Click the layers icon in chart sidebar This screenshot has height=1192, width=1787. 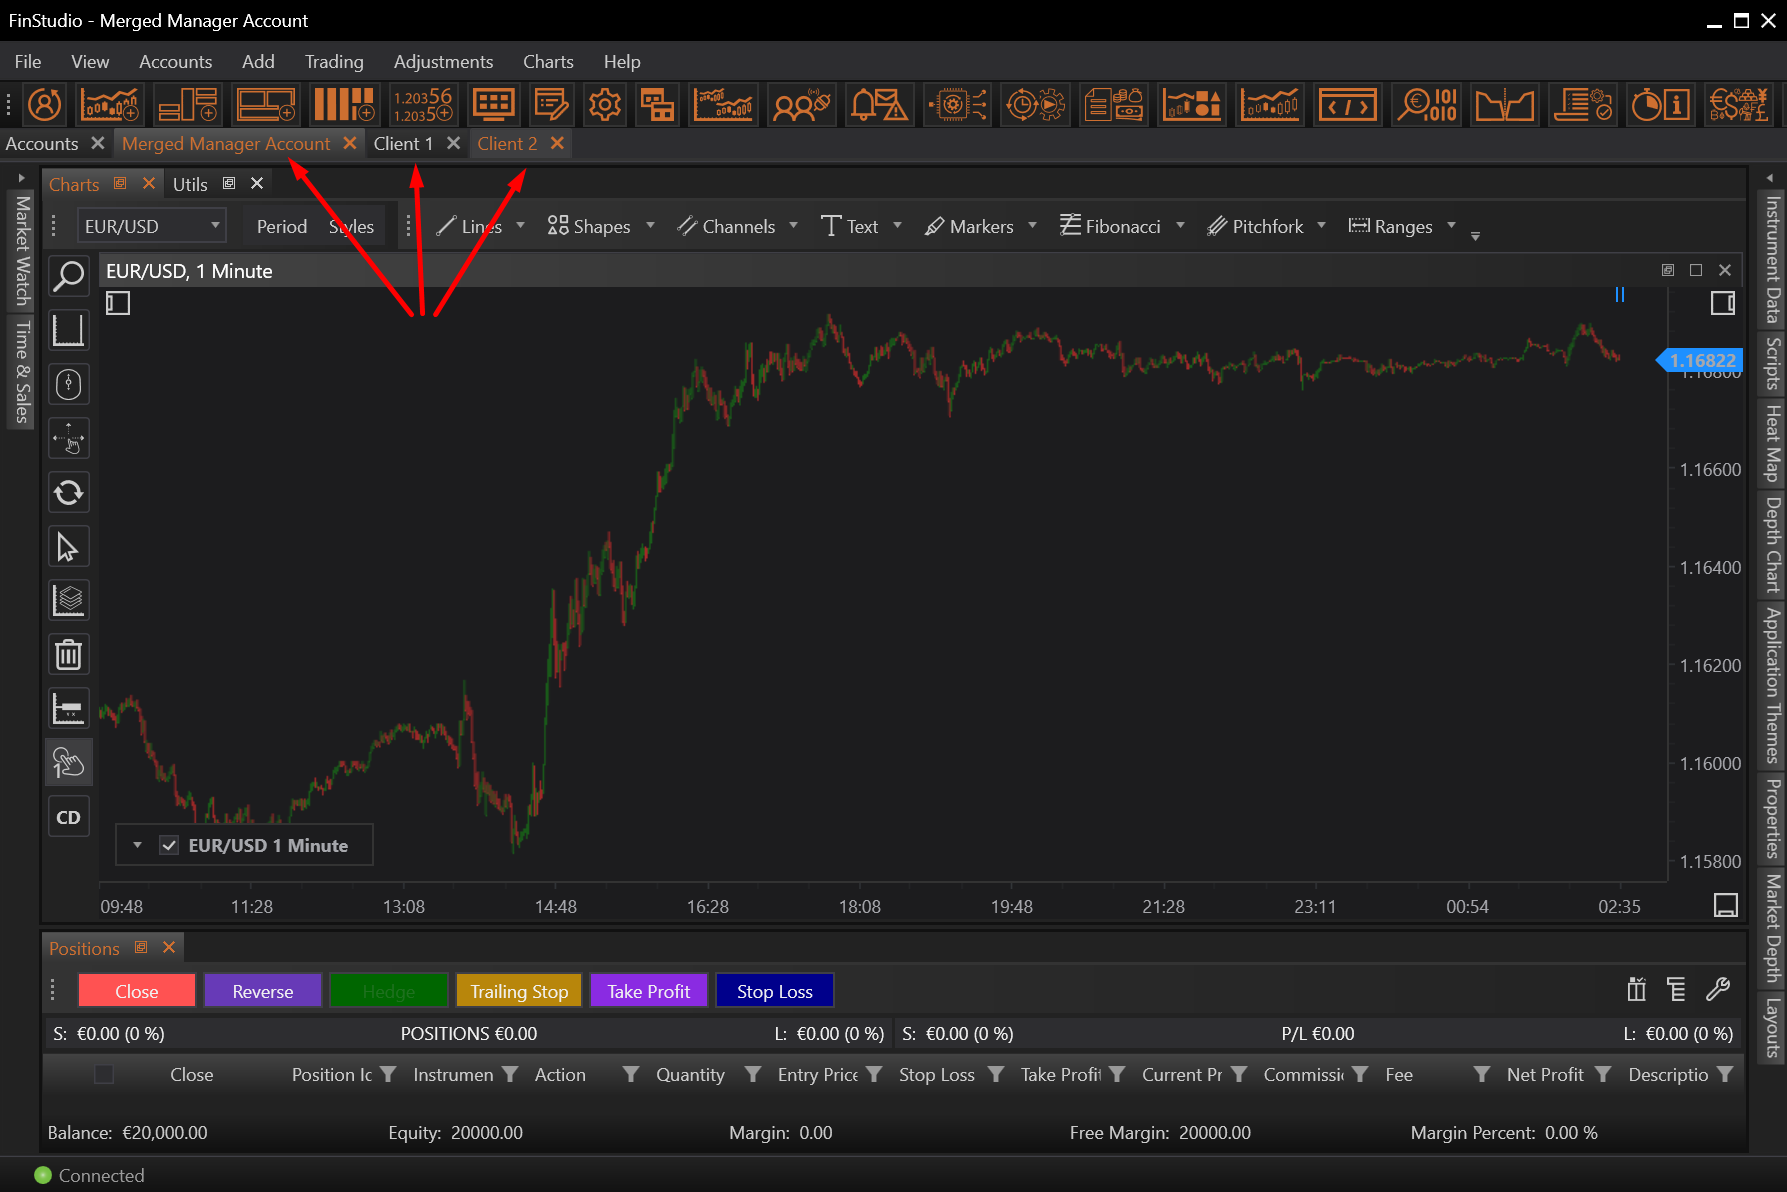pyautogui.click(x=68, y=600)
